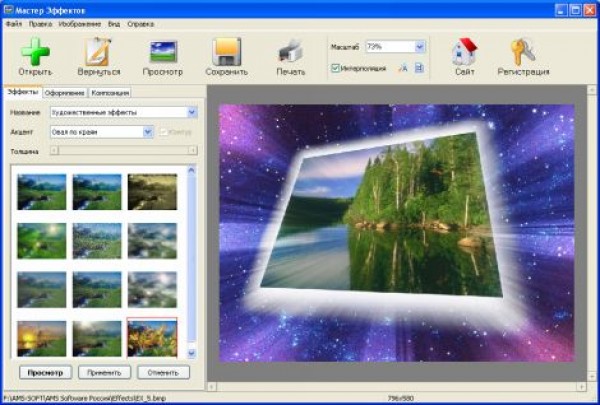
Task: Toggle the Интерполяция checkbox
Action: (x=335, y=68)
